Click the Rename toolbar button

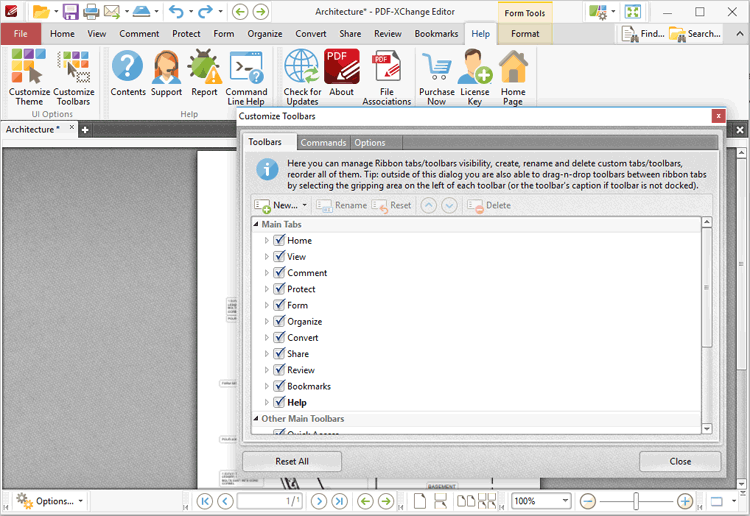coord(342,205)
